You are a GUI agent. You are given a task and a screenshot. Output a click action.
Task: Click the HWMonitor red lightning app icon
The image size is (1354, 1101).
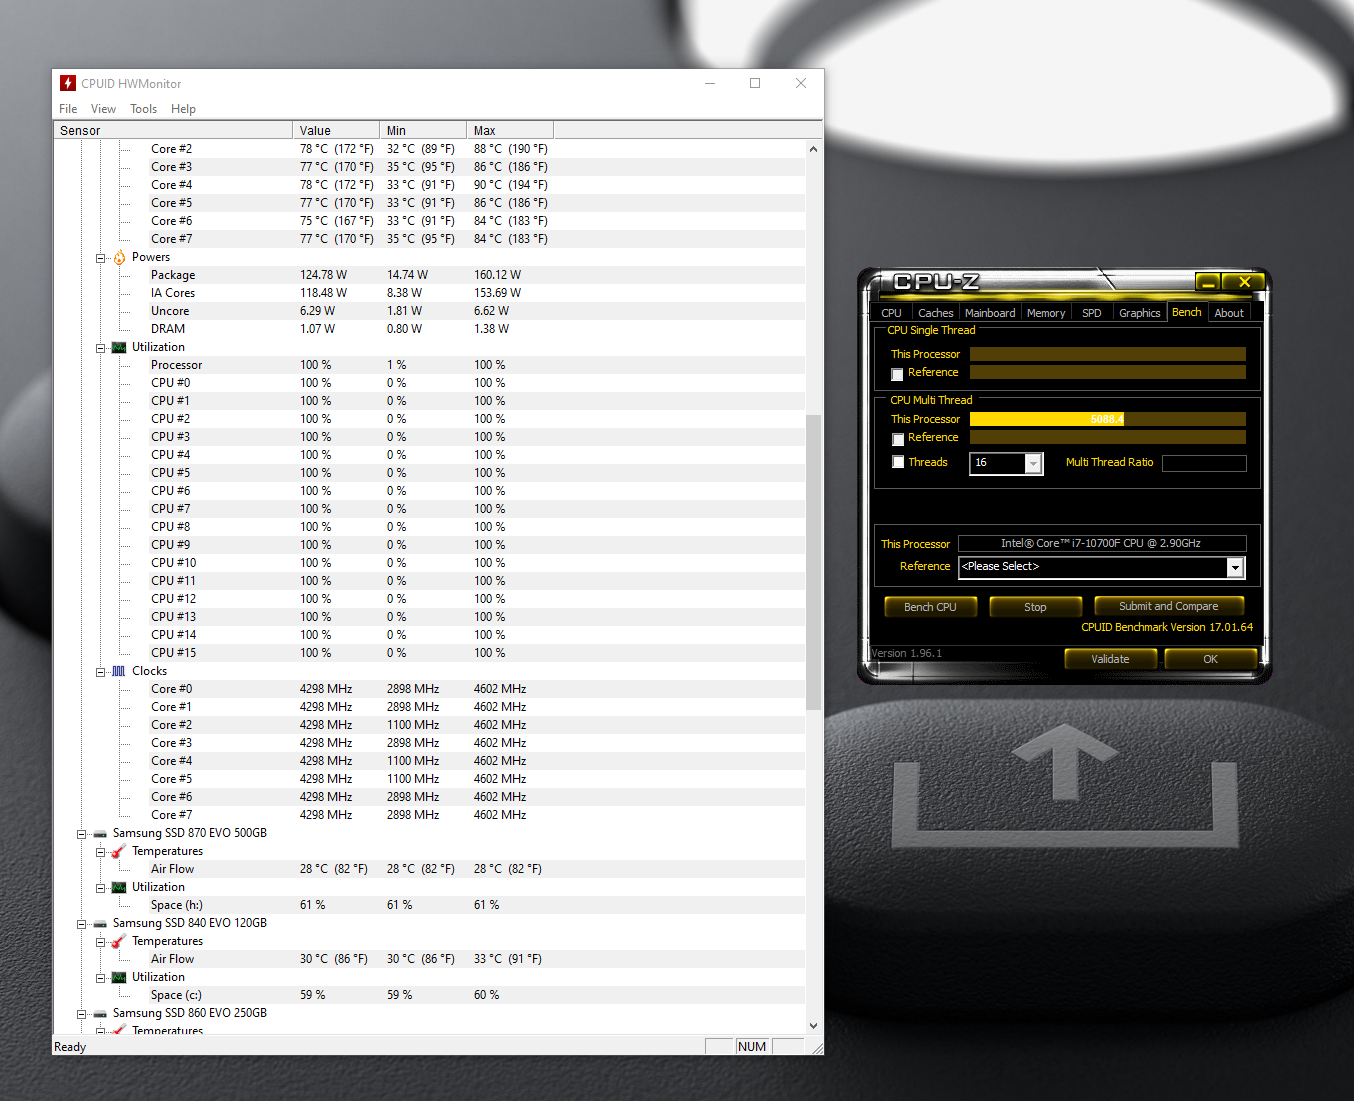[x=68, y=83]
